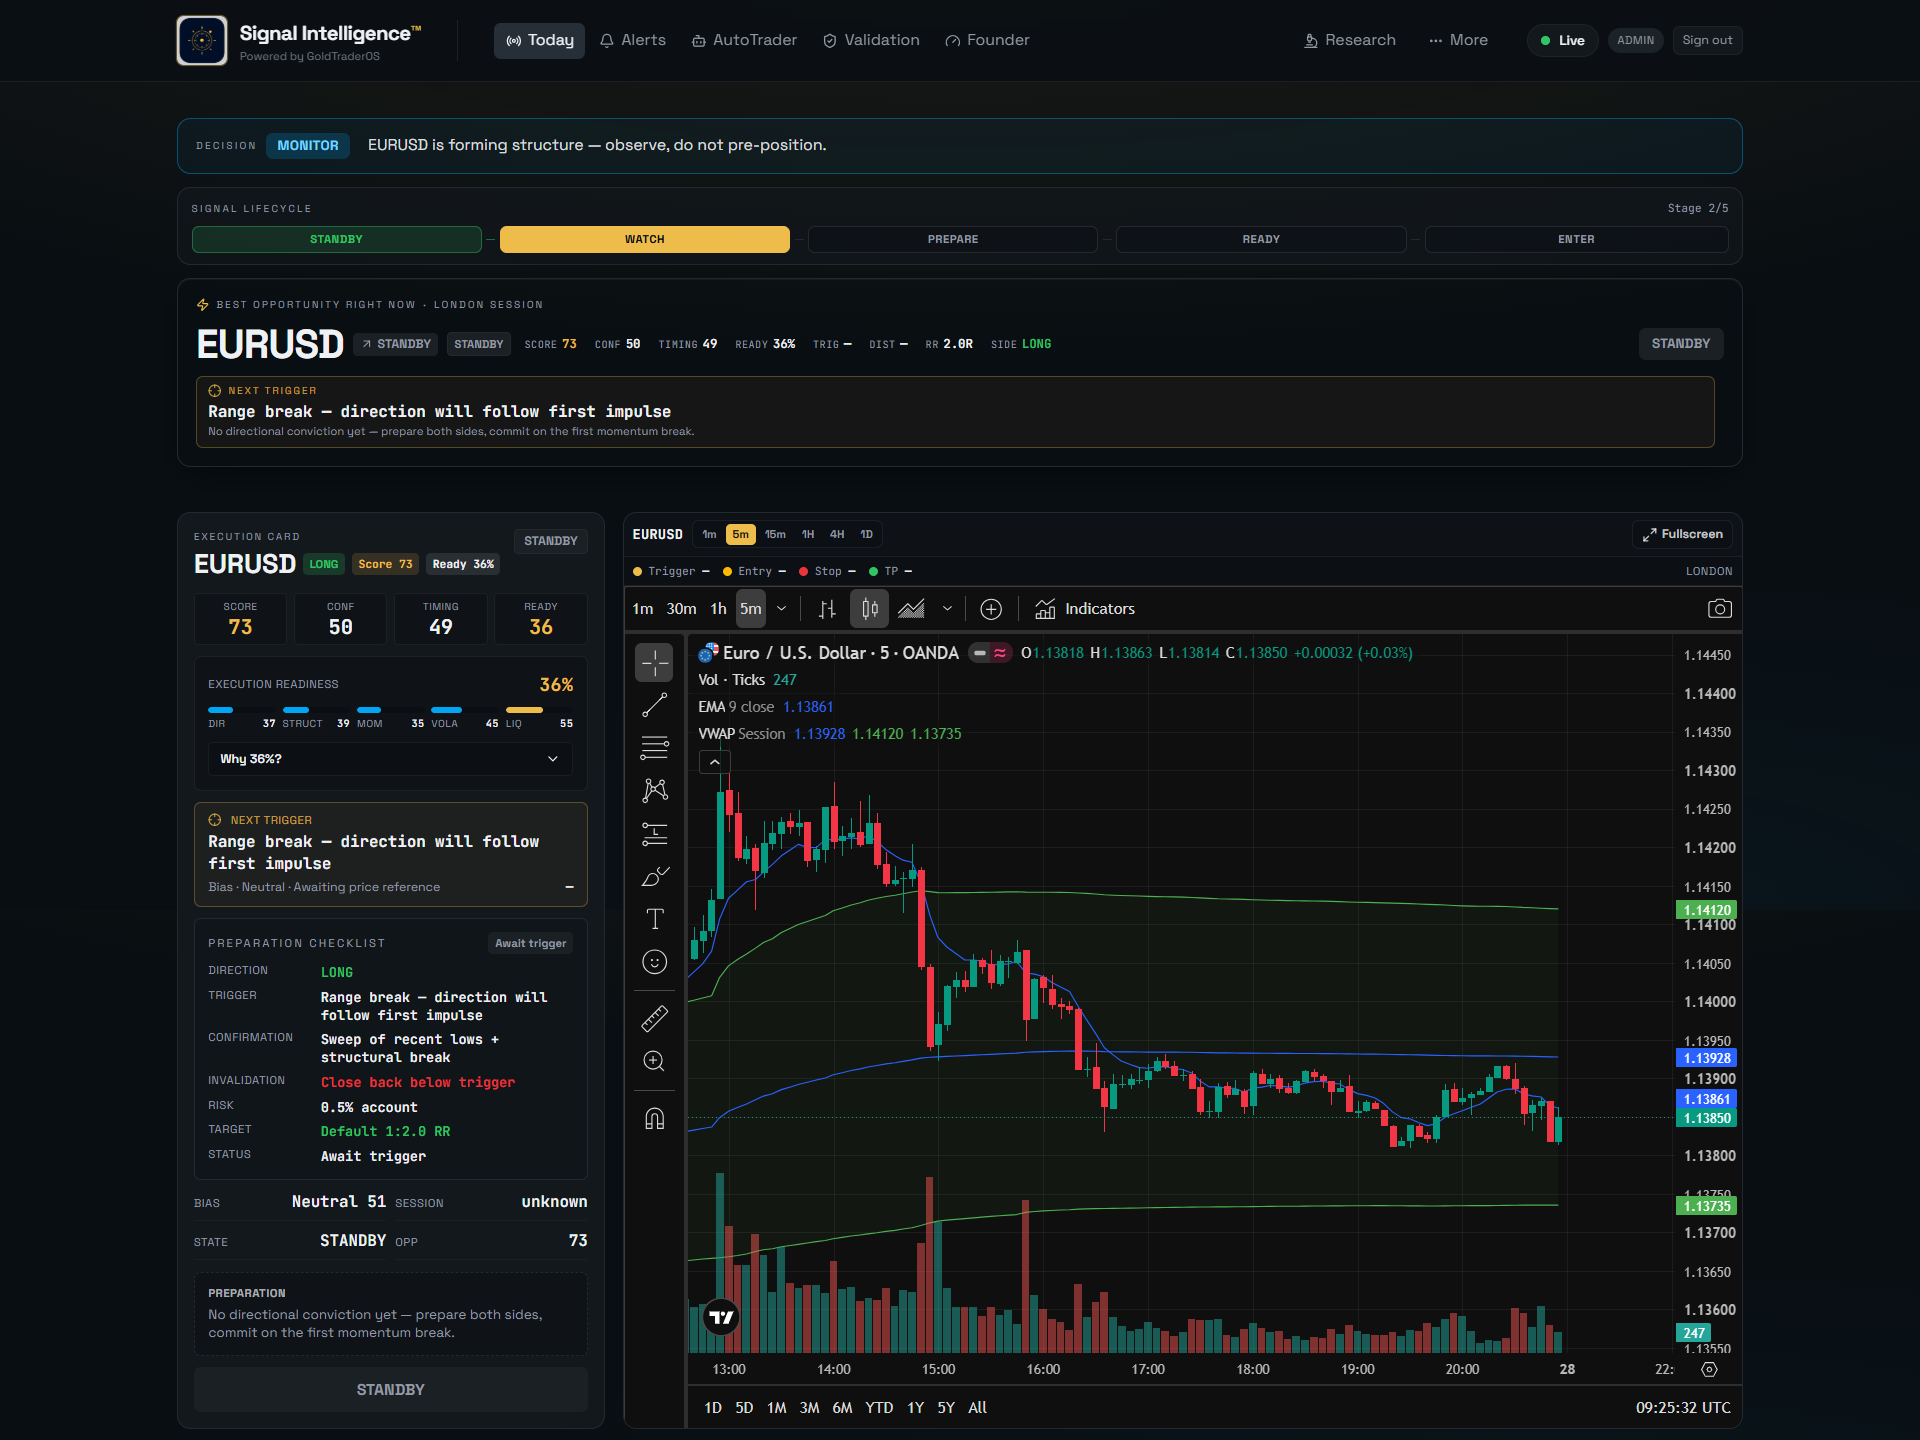
Task: Switch chart style to bars
Action: pyautogui.click(x=827, y=609)
